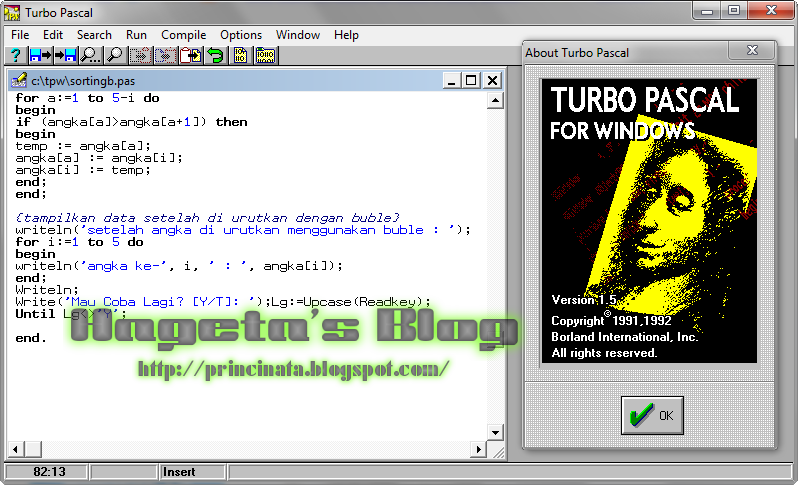Open the Run menu
Image resolution: width=798 pixels, height=485 pixels.
(x=136, y=35)
